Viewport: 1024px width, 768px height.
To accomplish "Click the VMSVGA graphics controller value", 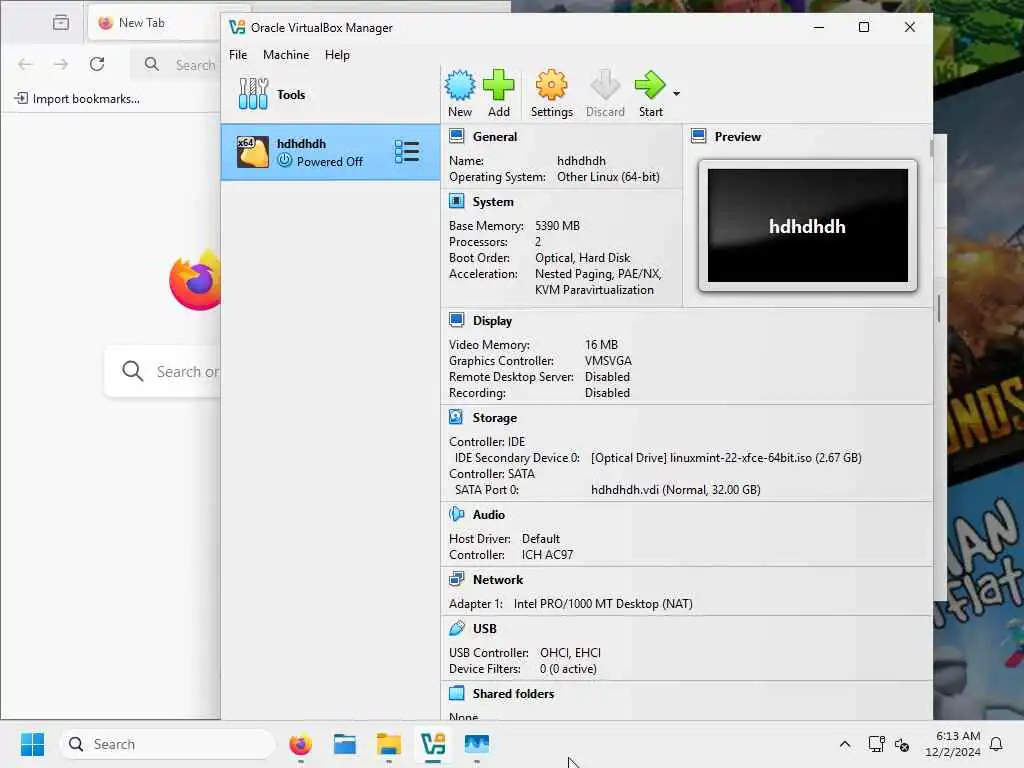I will point(608,361).
